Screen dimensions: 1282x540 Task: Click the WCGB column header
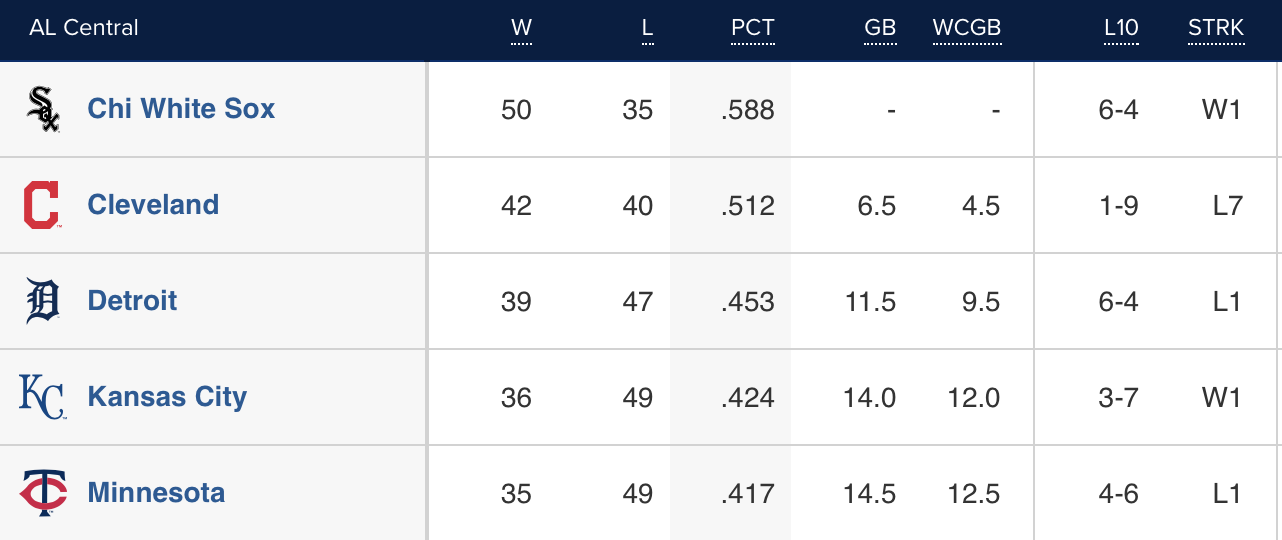[966, 28]
